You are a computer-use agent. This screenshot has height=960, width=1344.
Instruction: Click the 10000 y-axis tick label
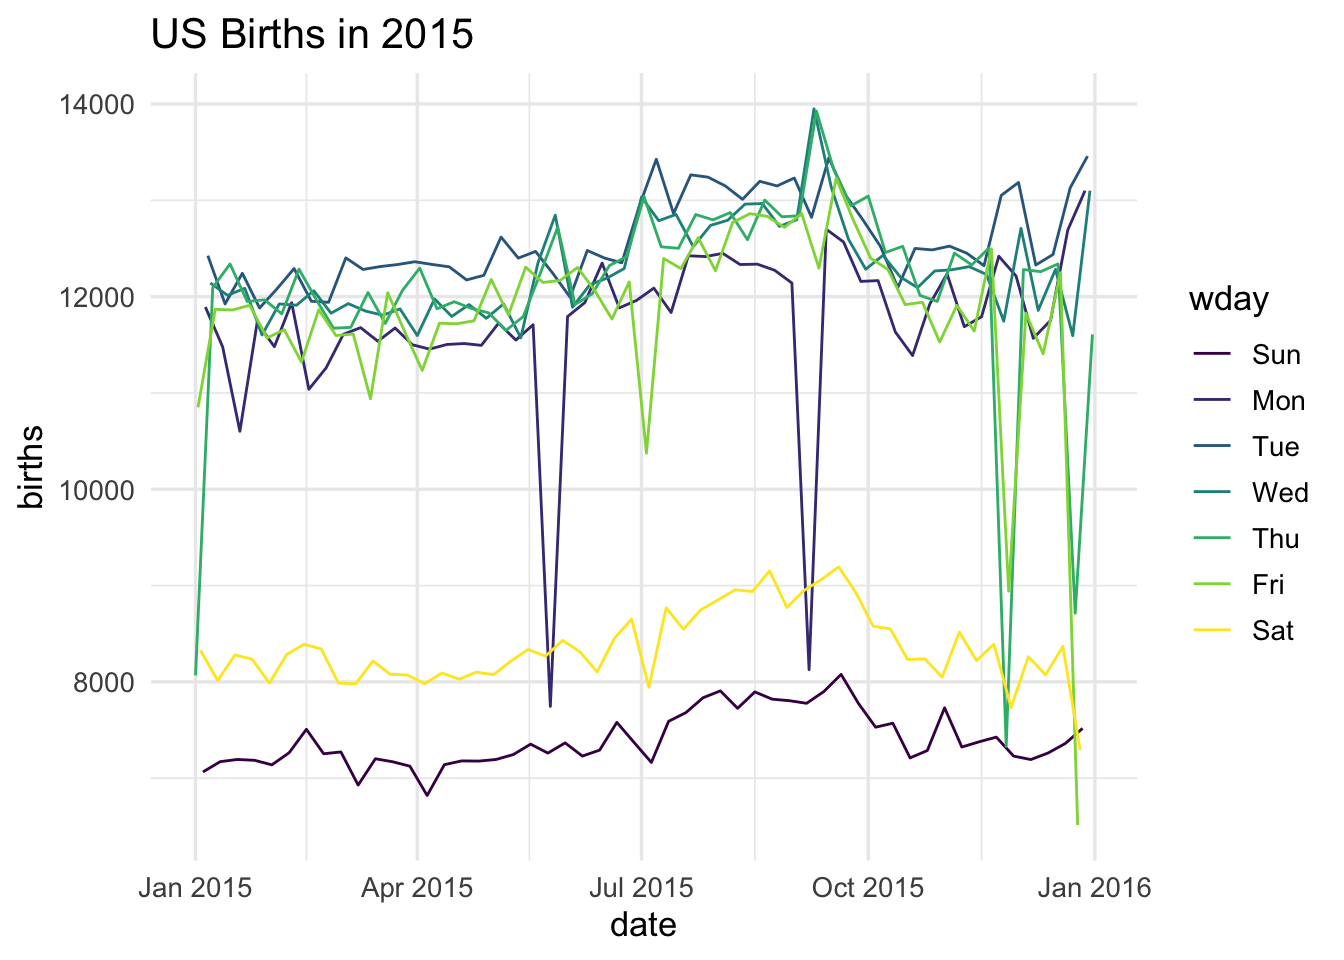pyautogui.click(x=99, y=490)
